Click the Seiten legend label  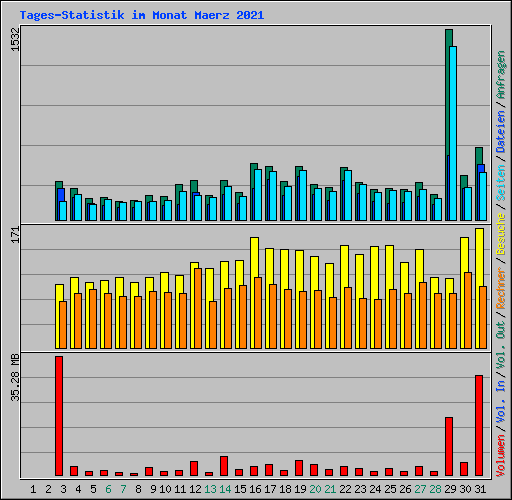click(x=501, y=183)
